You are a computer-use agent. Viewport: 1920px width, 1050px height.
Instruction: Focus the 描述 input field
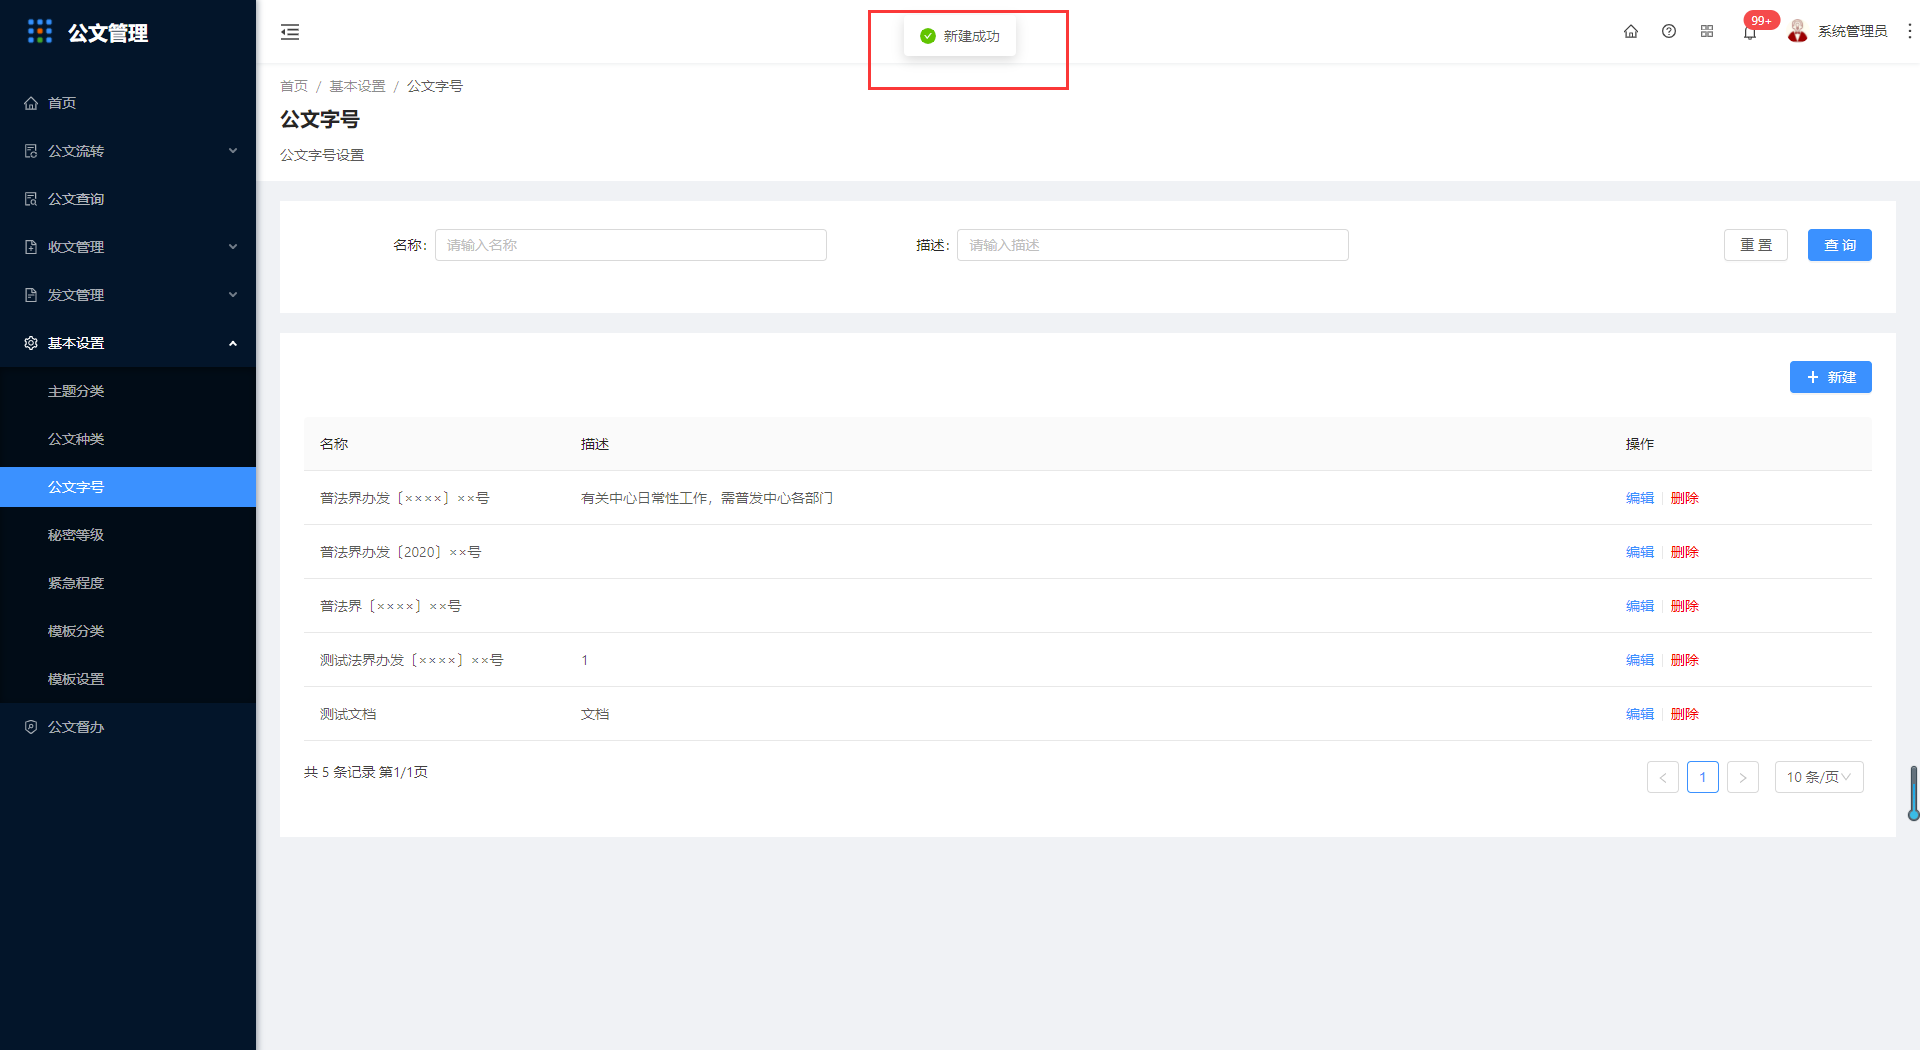pos(1153,245)
